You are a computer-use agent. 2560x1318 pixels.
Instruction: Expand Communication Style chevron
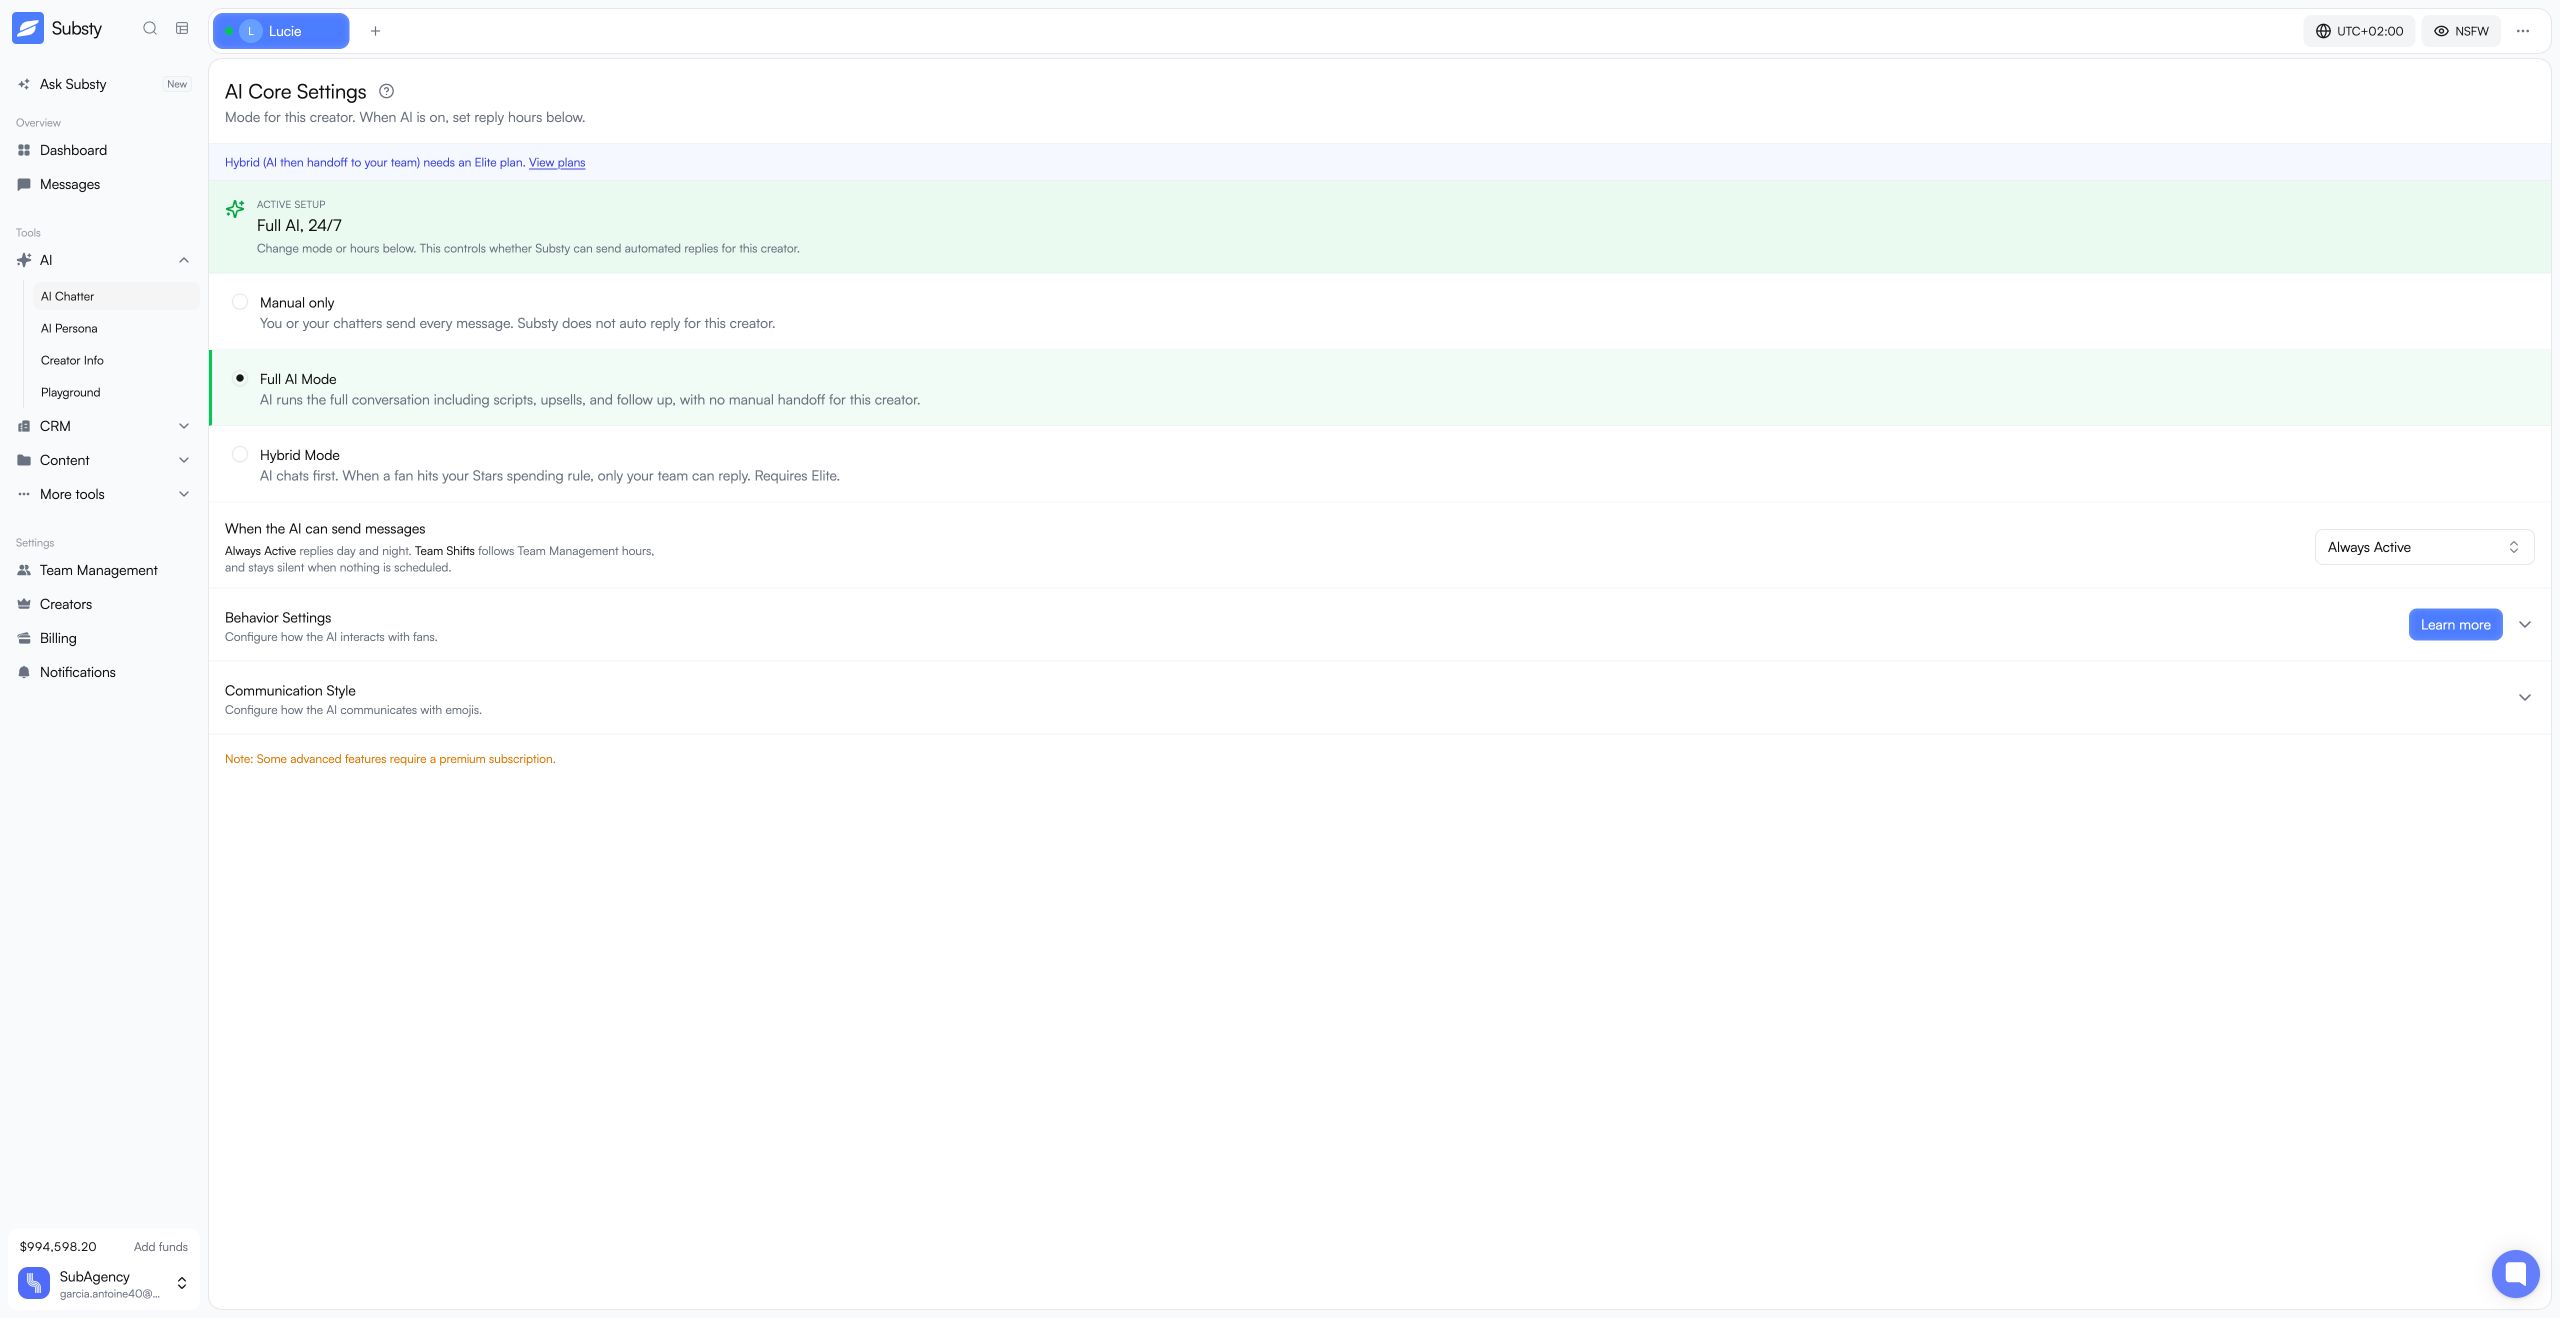[2525, 698]
